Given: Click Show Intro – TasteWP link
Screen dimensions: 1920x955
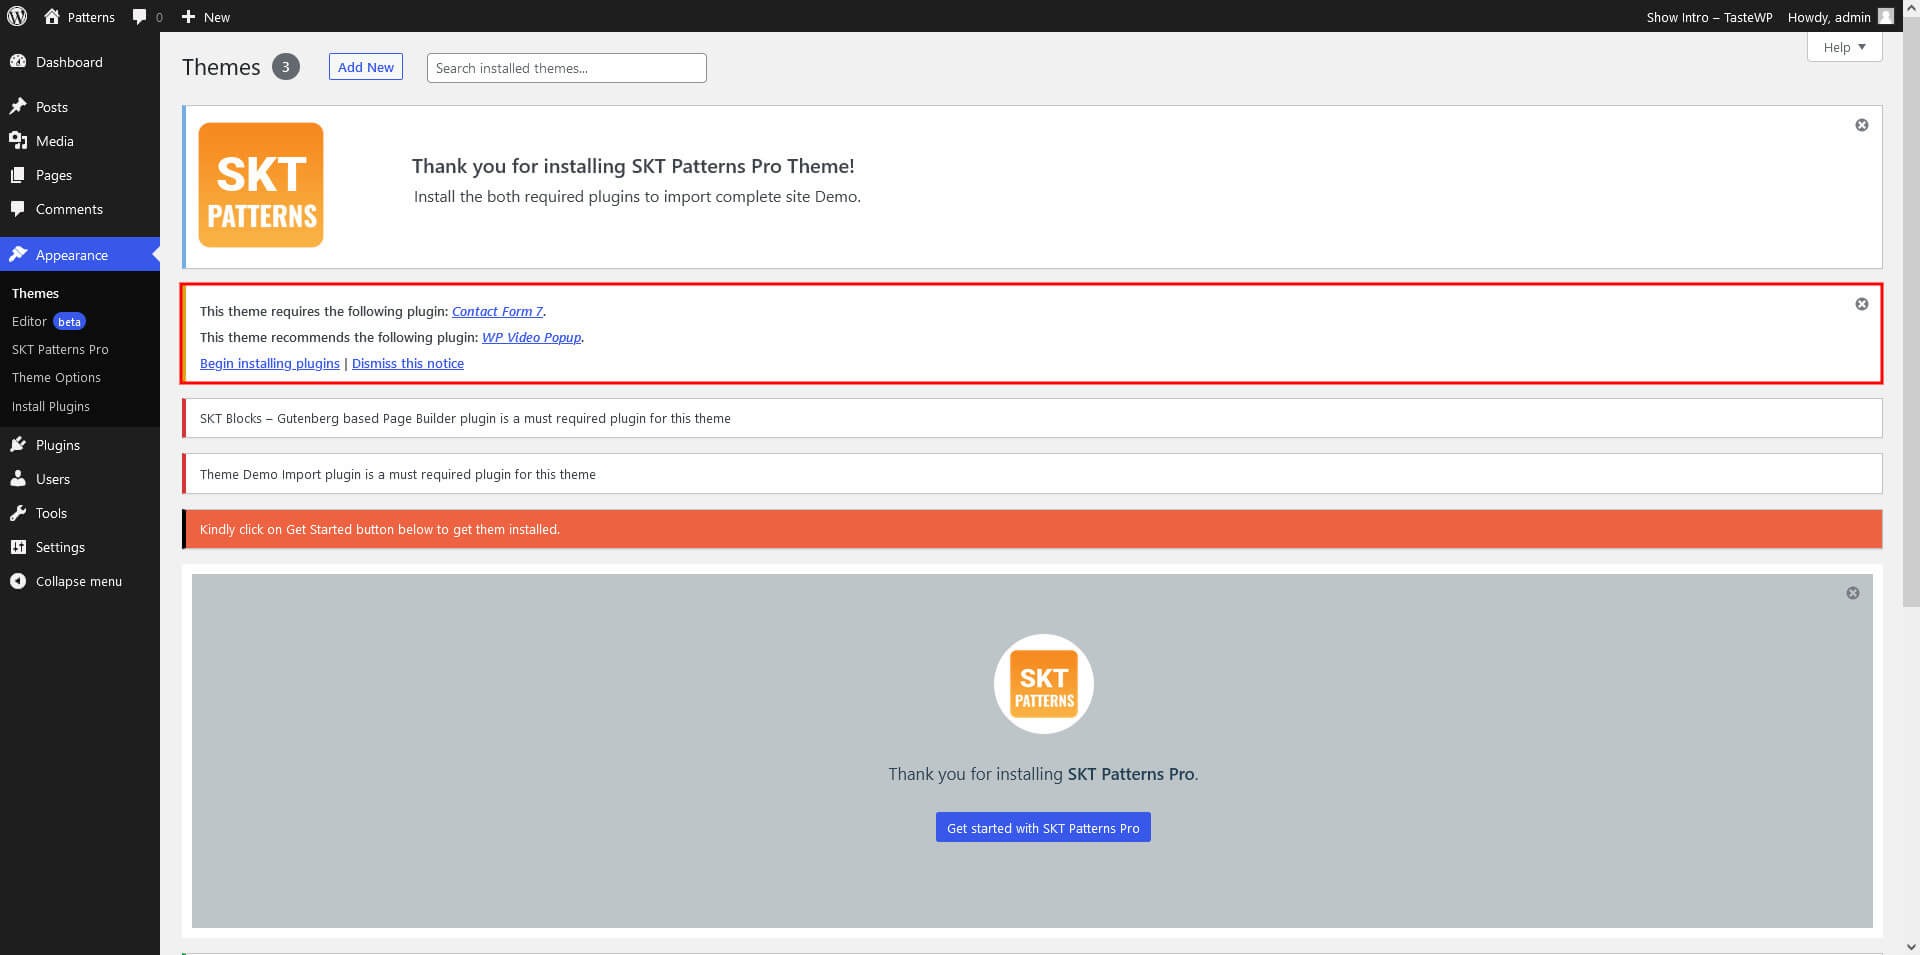Looking at the screenshot, I should (1709, 17).
